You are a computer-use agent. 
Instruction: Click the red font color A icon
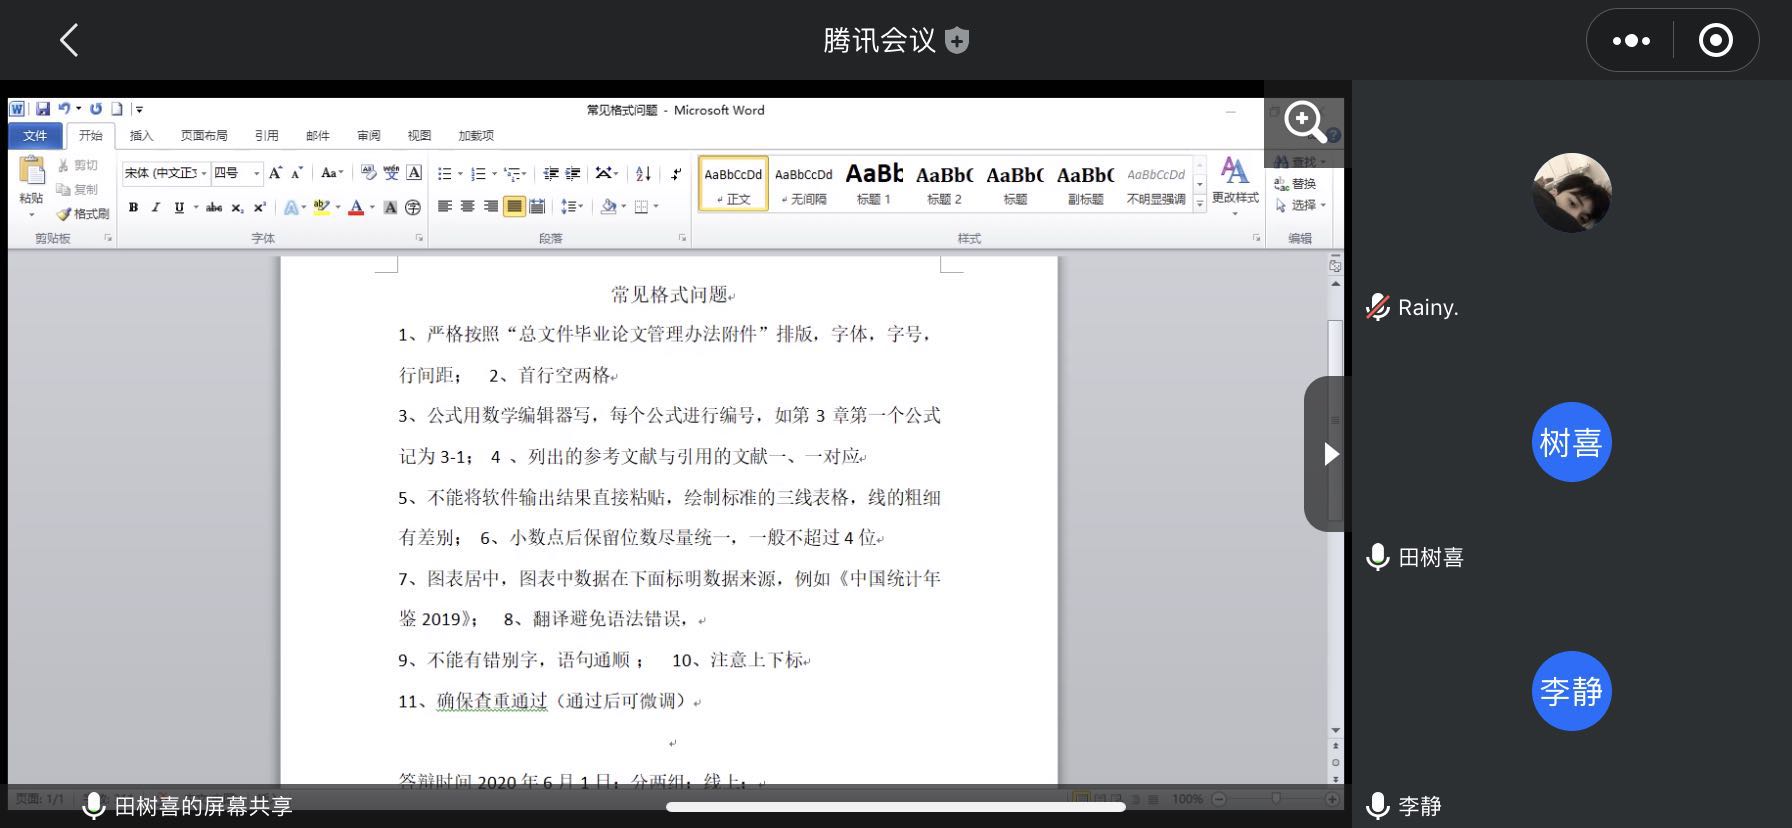click(356, 207)
